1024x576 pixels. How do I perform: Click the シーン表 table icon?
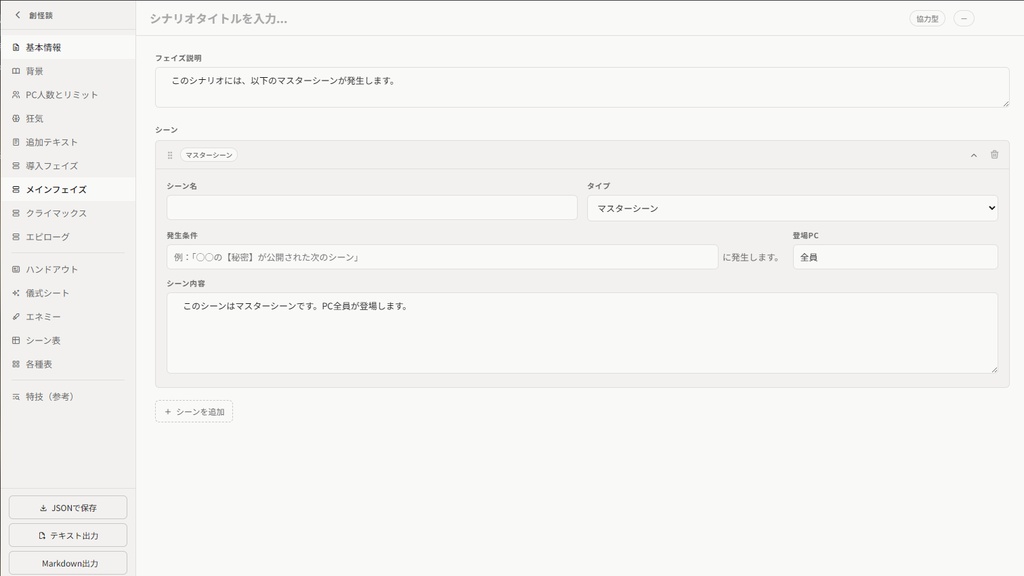(x=16, y=340)
